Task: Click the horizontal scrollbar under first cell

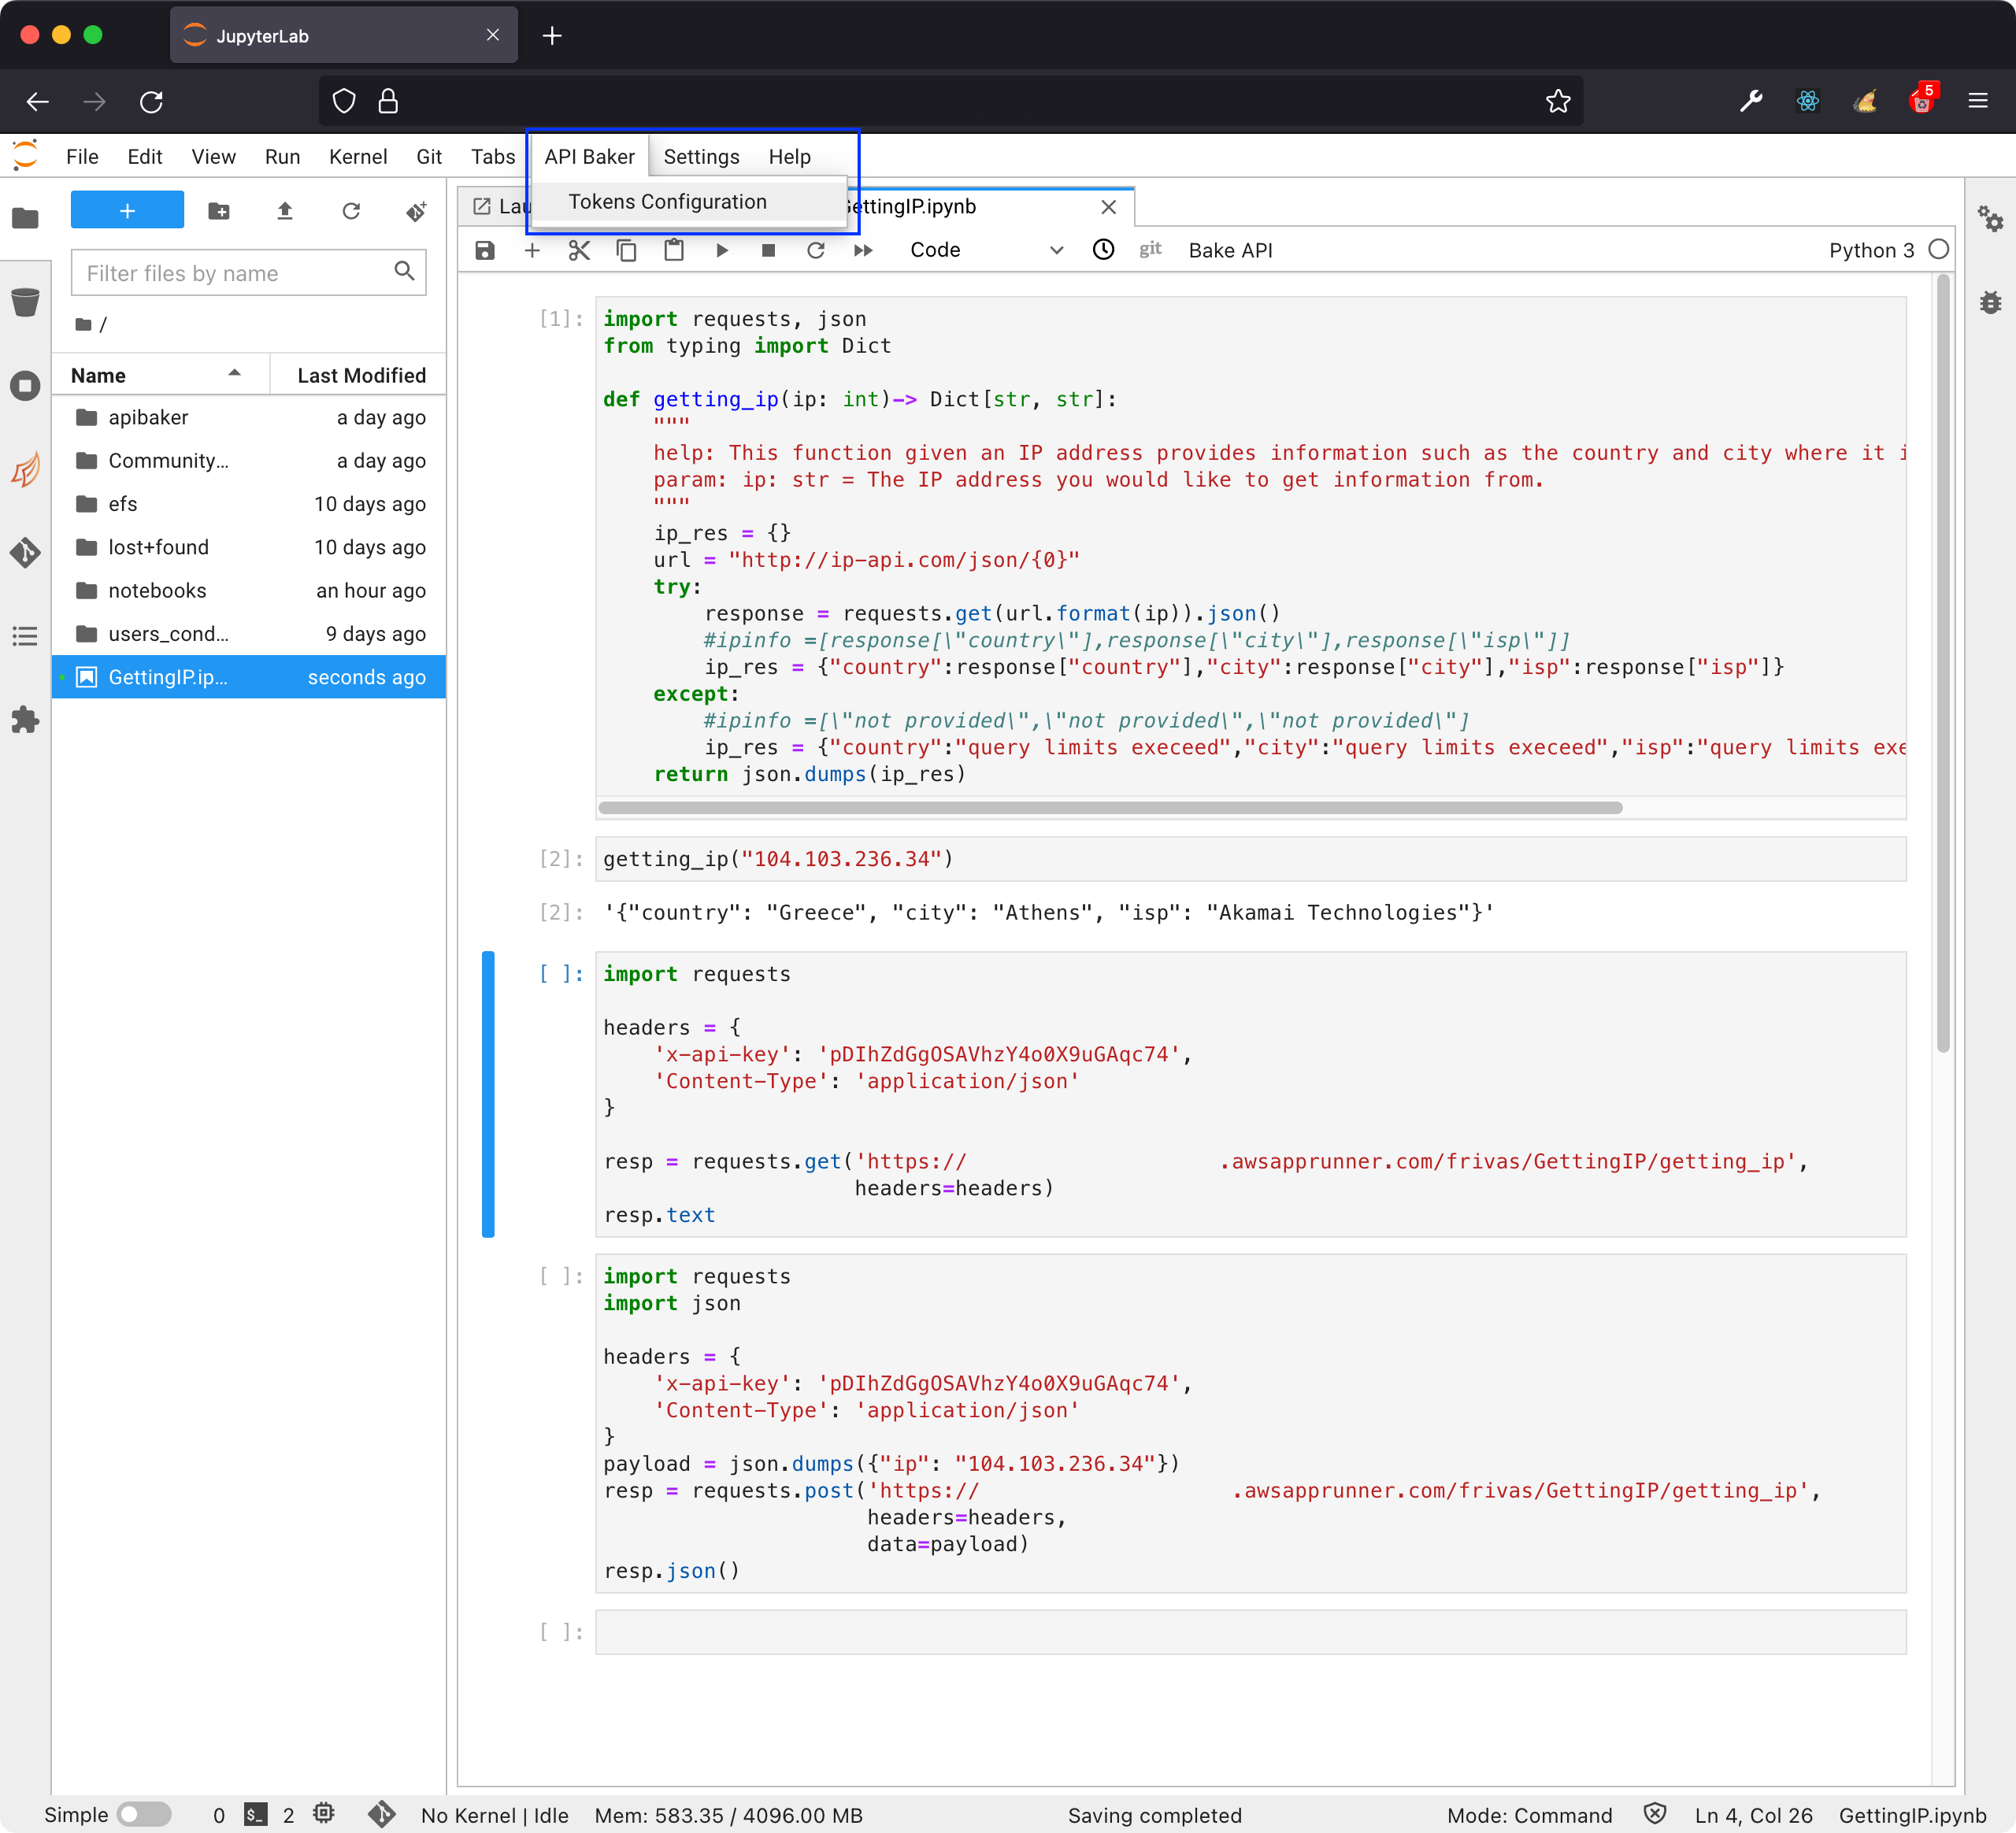Action: pos(1109,807)
